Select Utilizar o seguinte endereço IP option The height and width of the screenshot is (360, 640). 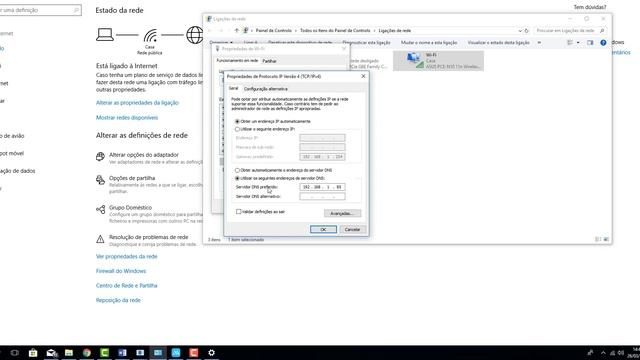(237, 129)
